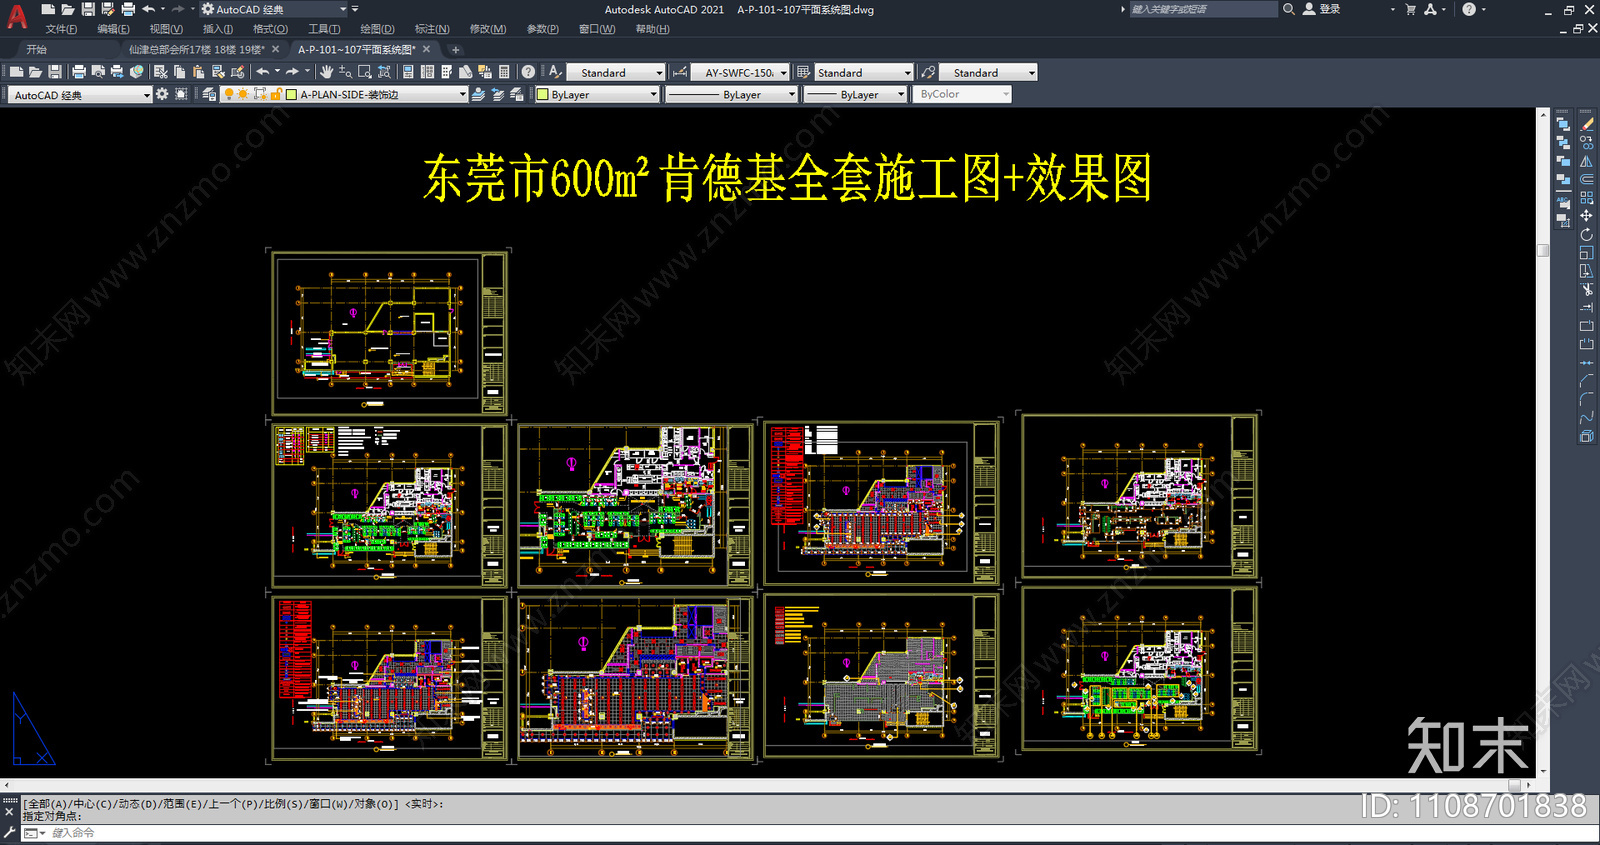Click the color control ByLayer swatch
The height and width of the screenshot is (845, 1600).
543,95
